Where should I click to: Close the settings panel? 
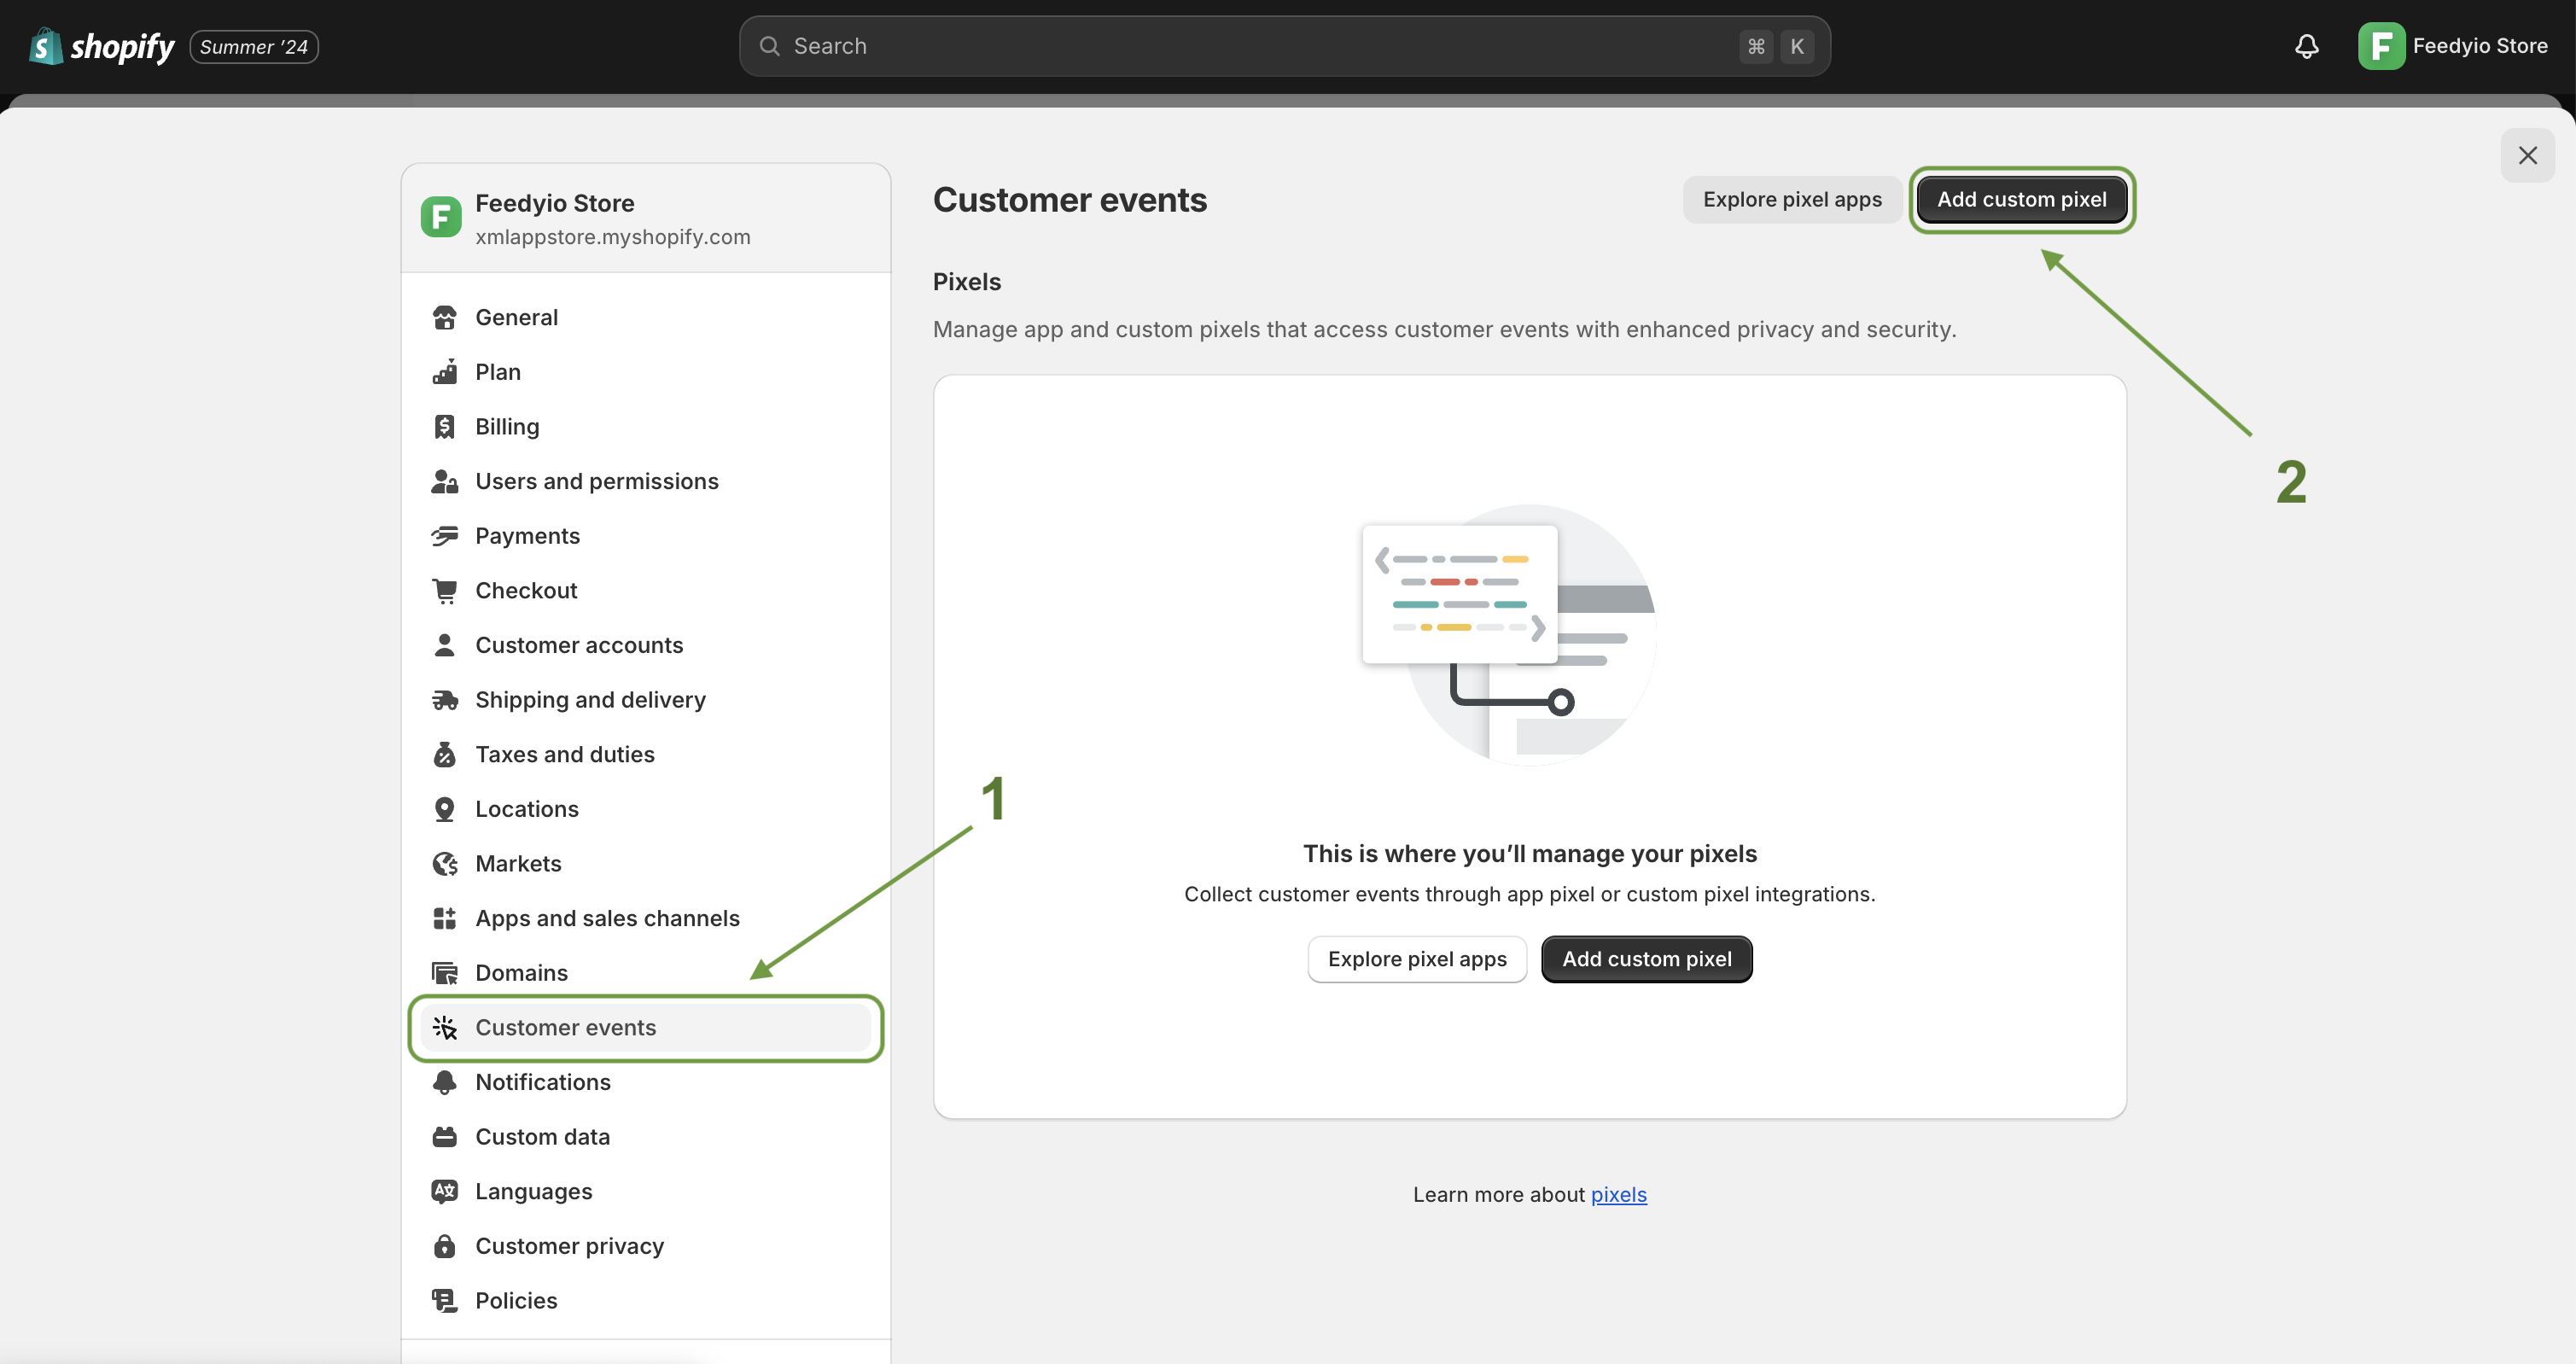coord(2527,155)
